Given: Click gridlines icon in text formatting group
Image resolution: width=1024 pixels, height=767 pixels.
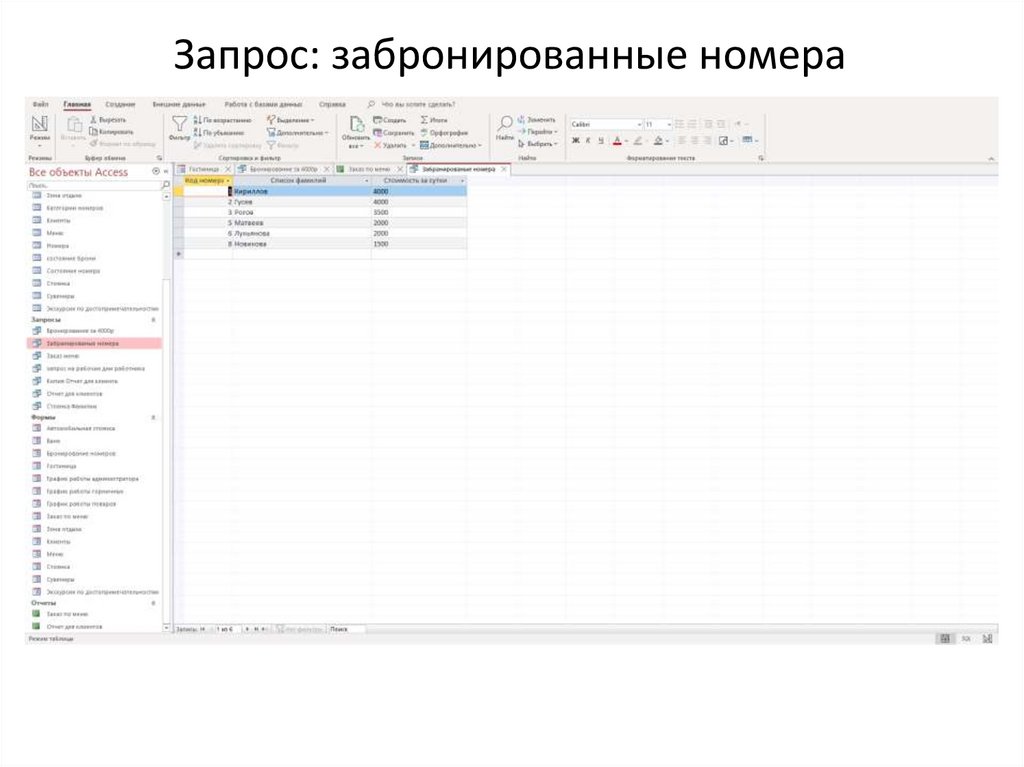Looking at the screenshot, I should point(747,140).
